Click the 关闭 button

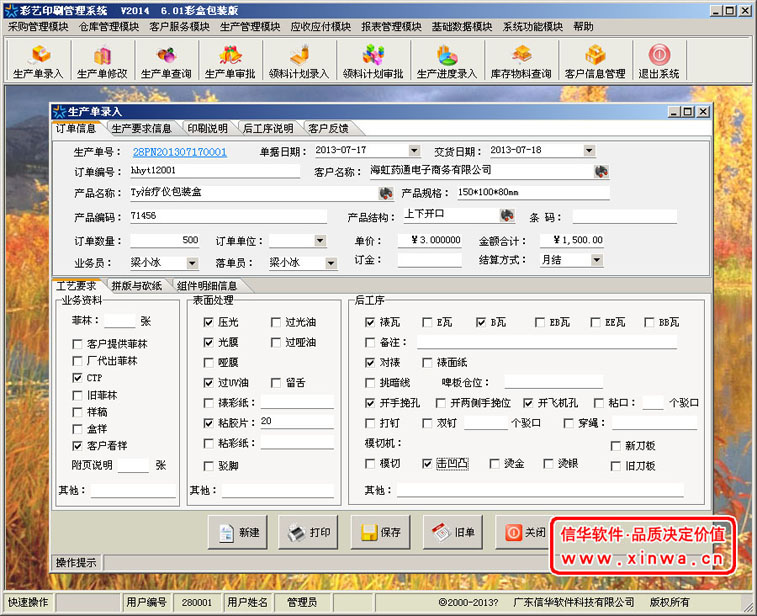click(524, 532)
